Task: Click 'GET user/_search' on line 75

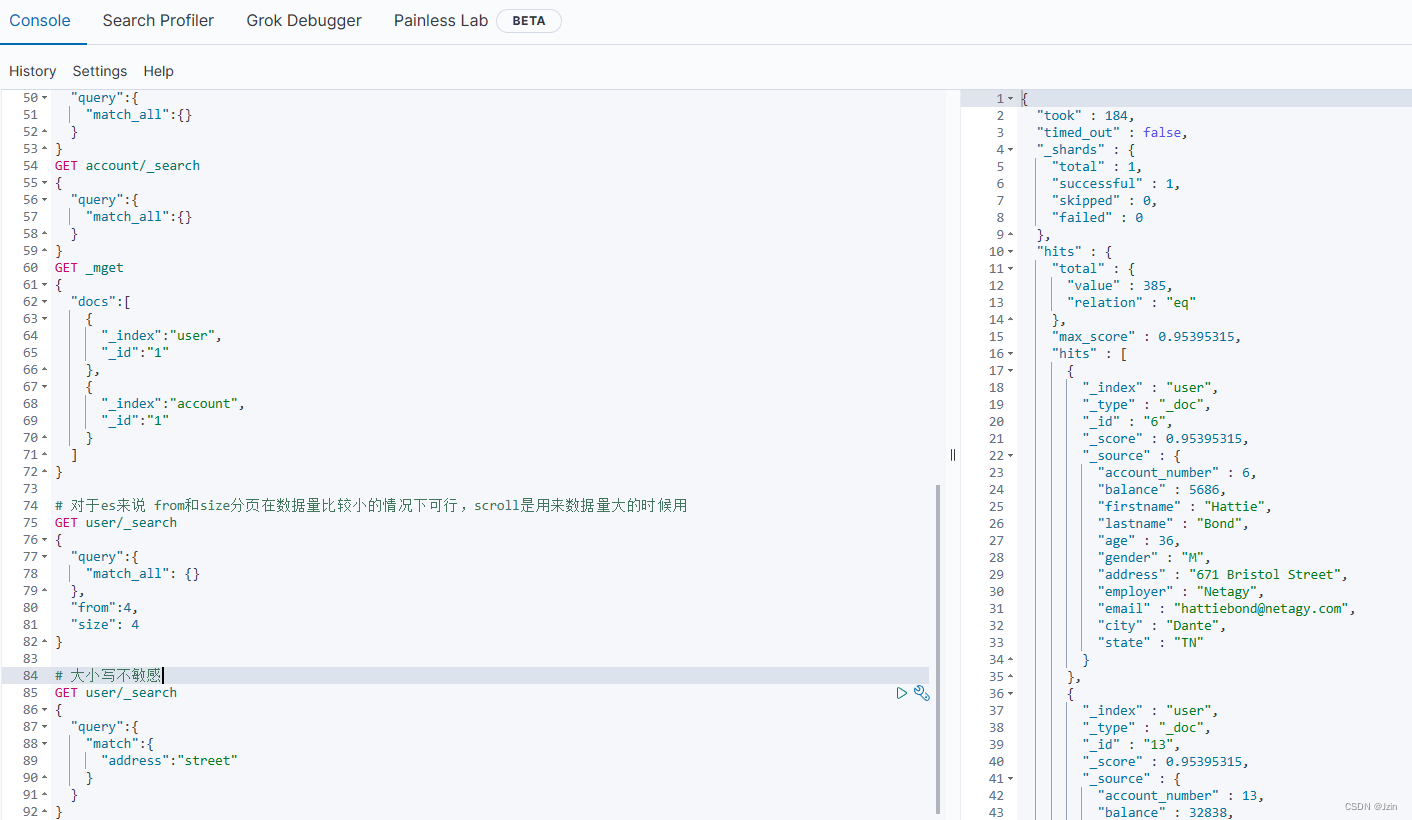Action: point(116,523)
